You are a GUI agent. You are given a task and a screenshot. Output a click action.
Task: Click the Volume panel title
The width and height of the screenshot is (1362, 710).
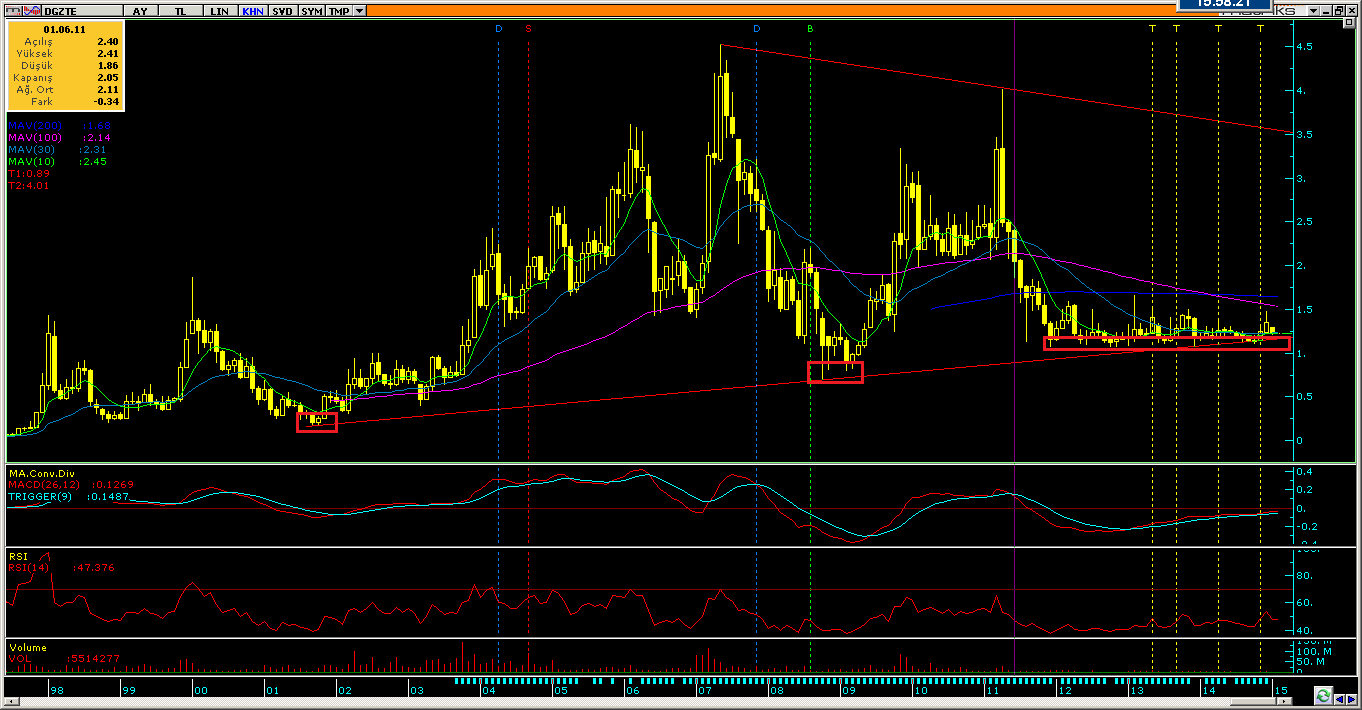click(28, 647)
